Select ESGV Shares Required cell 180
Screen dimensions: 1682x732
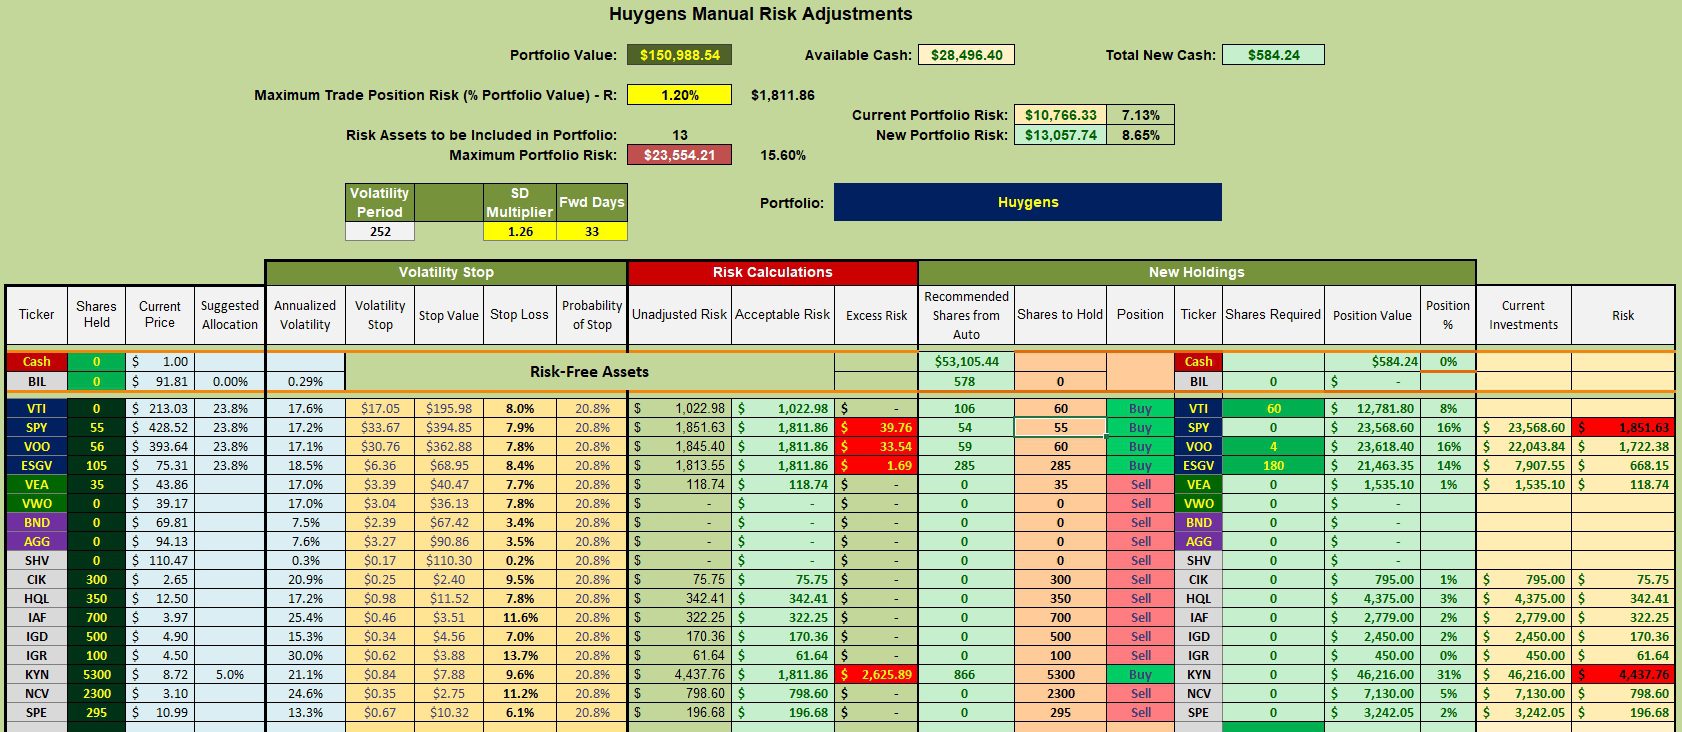tap(1273, 465)
